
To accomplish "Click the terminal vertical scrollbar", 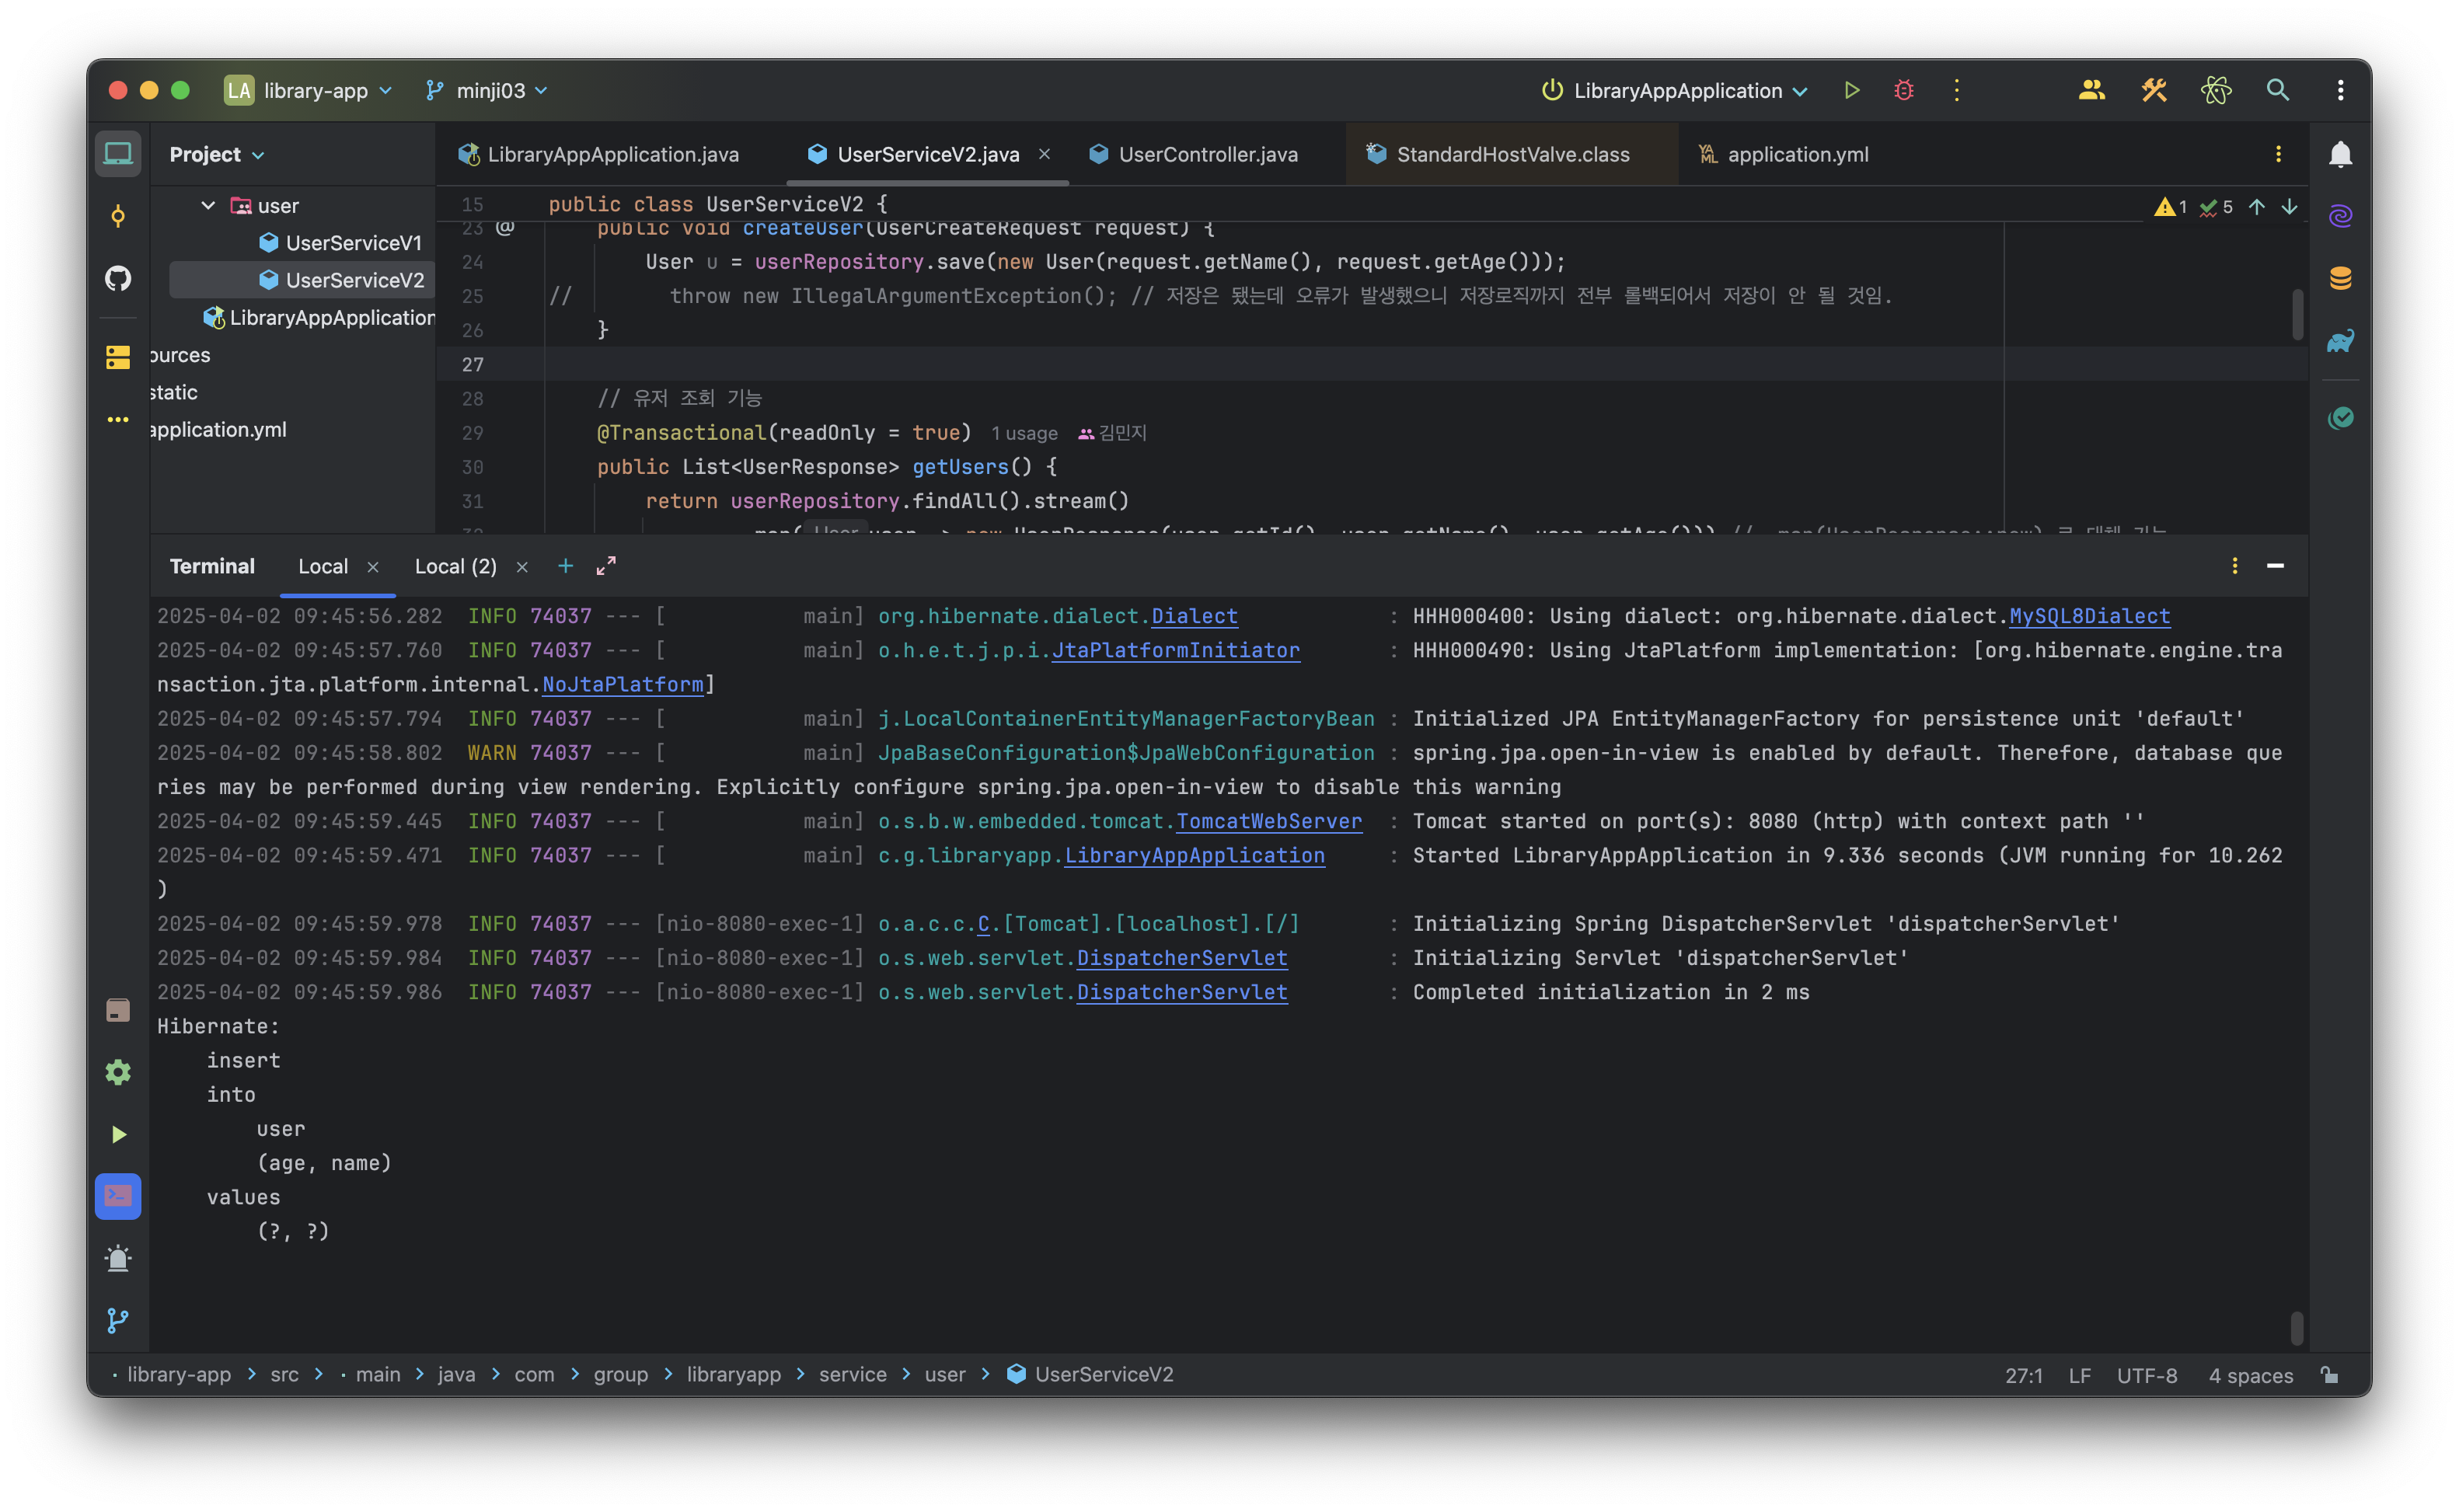I will click(2297, 1328).
